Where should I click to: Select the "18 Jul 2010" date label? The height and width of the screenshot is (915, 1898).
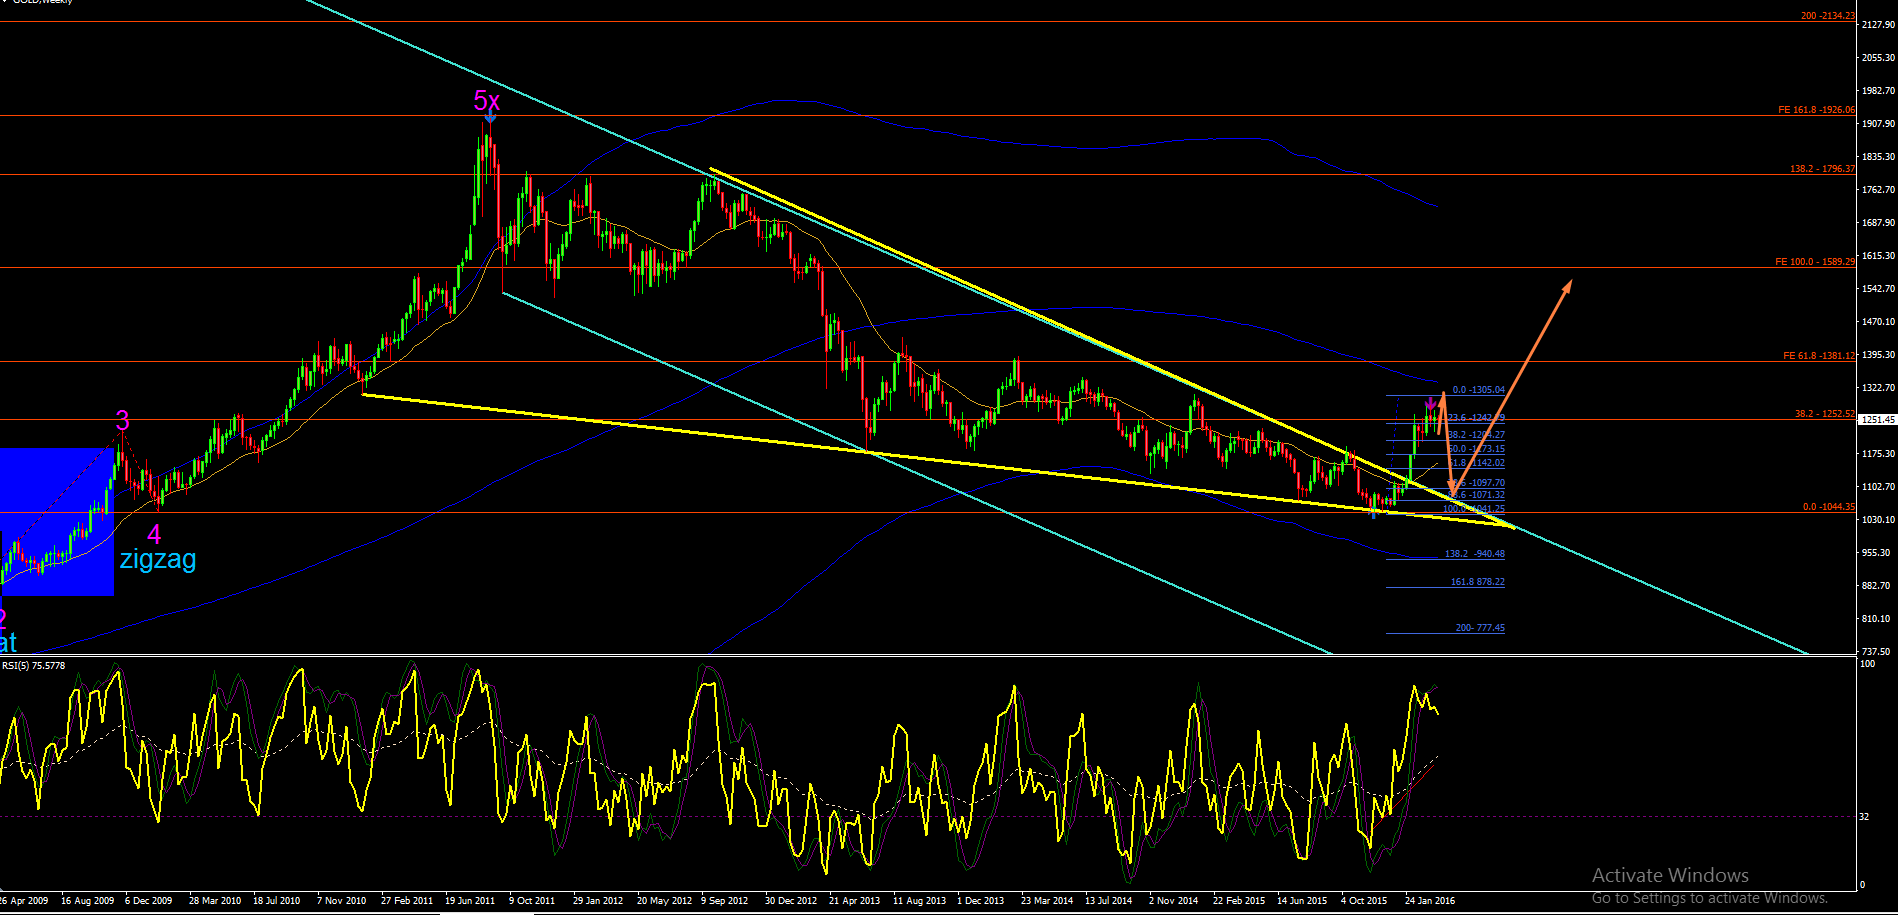point(277,901)
